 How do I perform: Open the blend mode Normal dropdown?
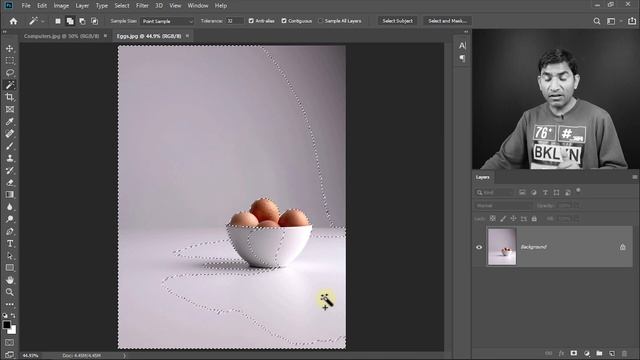tap(503, 206)
